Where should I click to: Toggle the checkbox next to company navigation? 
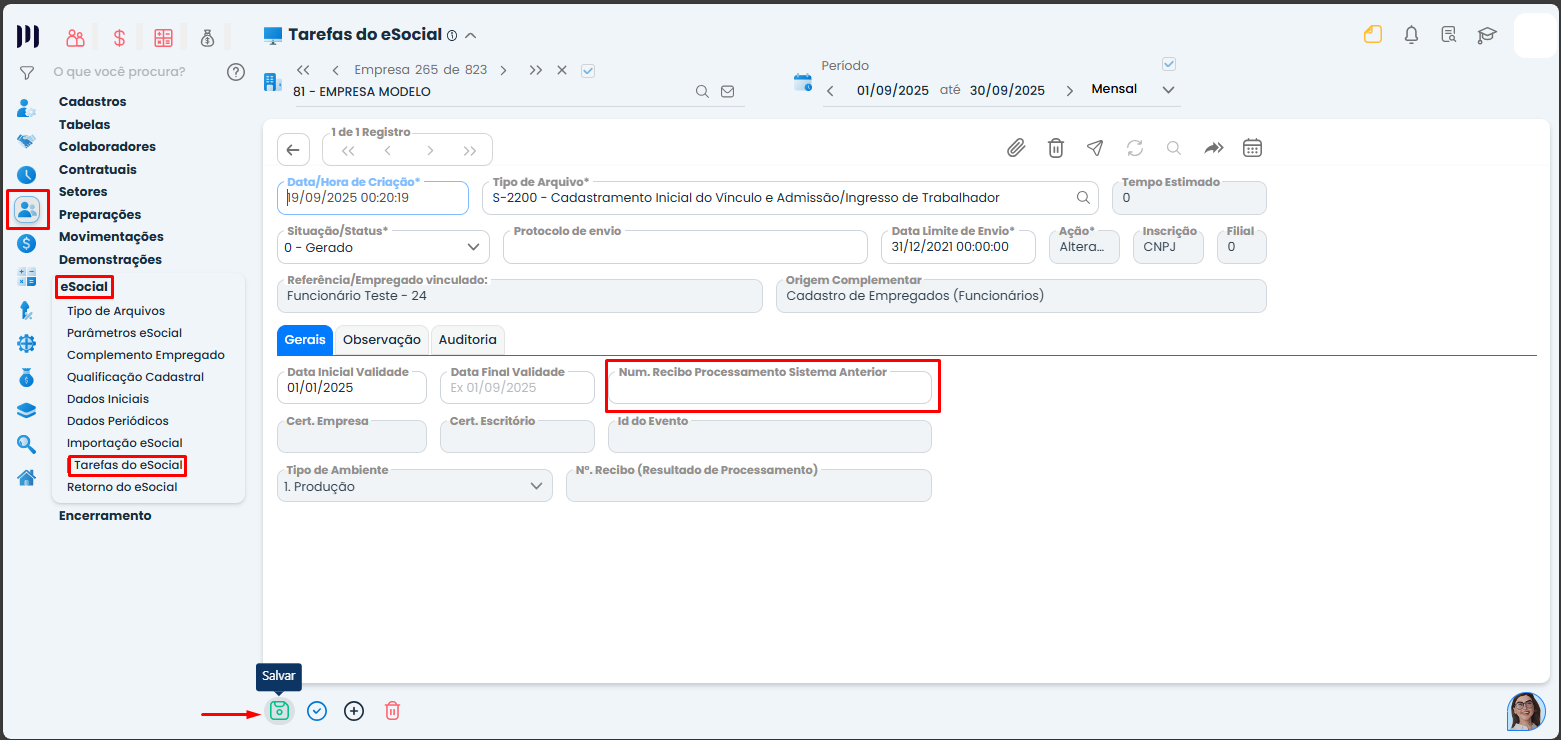click(x=588, y=70)
